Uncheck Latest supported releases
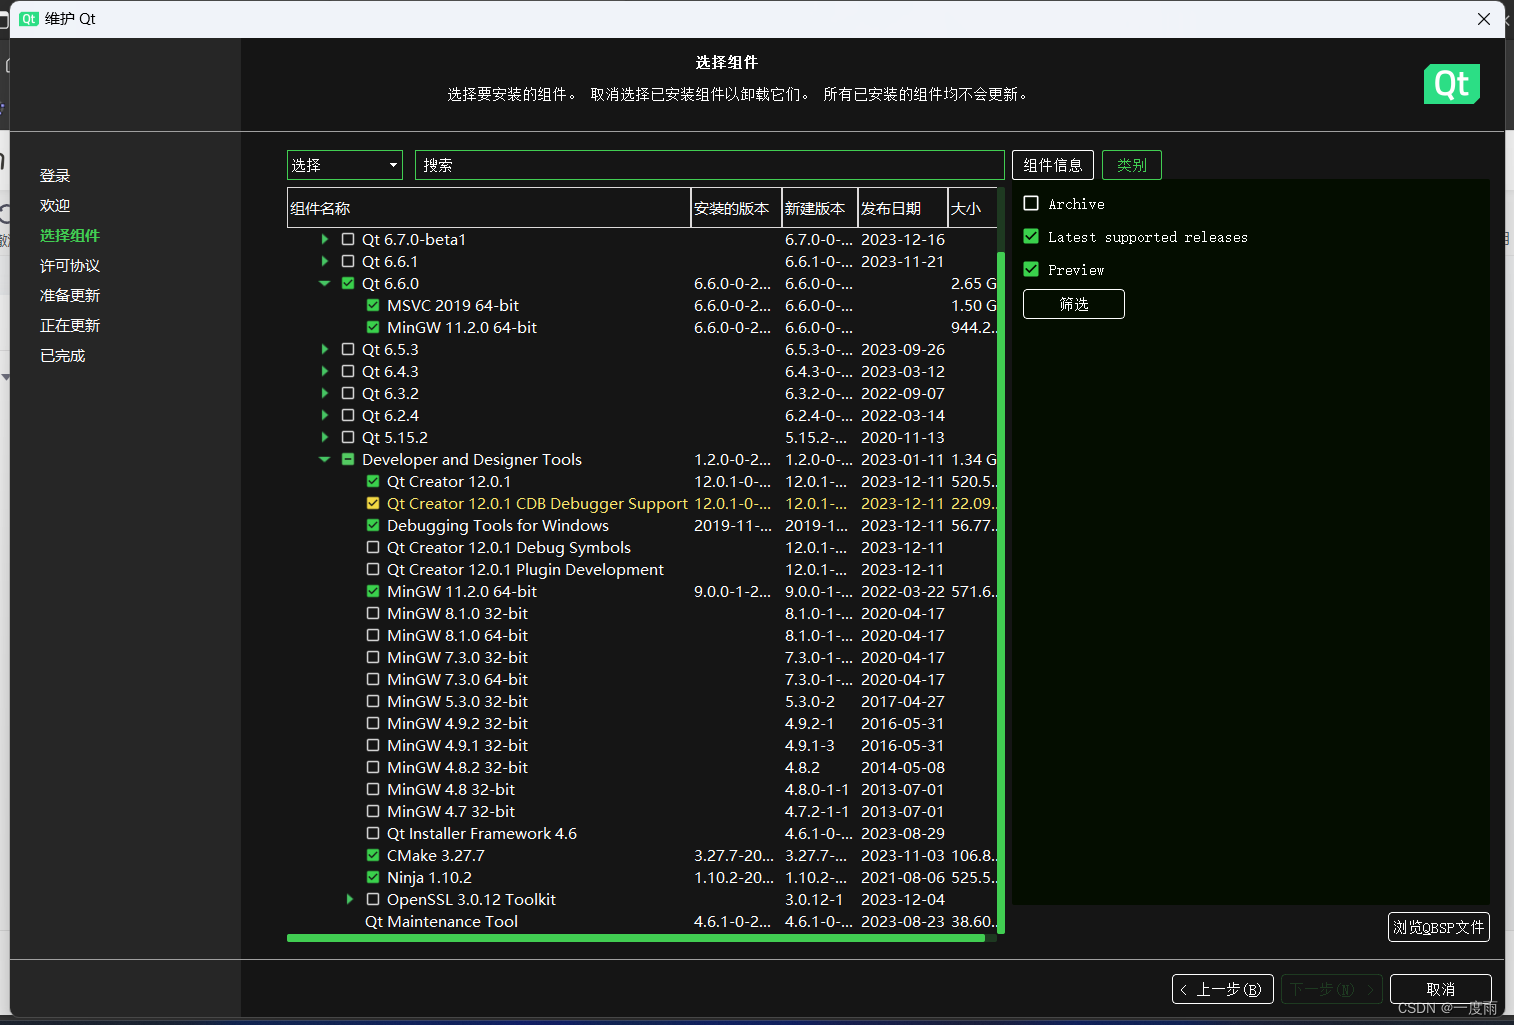1514x1025 pixels. (1031, 236)
